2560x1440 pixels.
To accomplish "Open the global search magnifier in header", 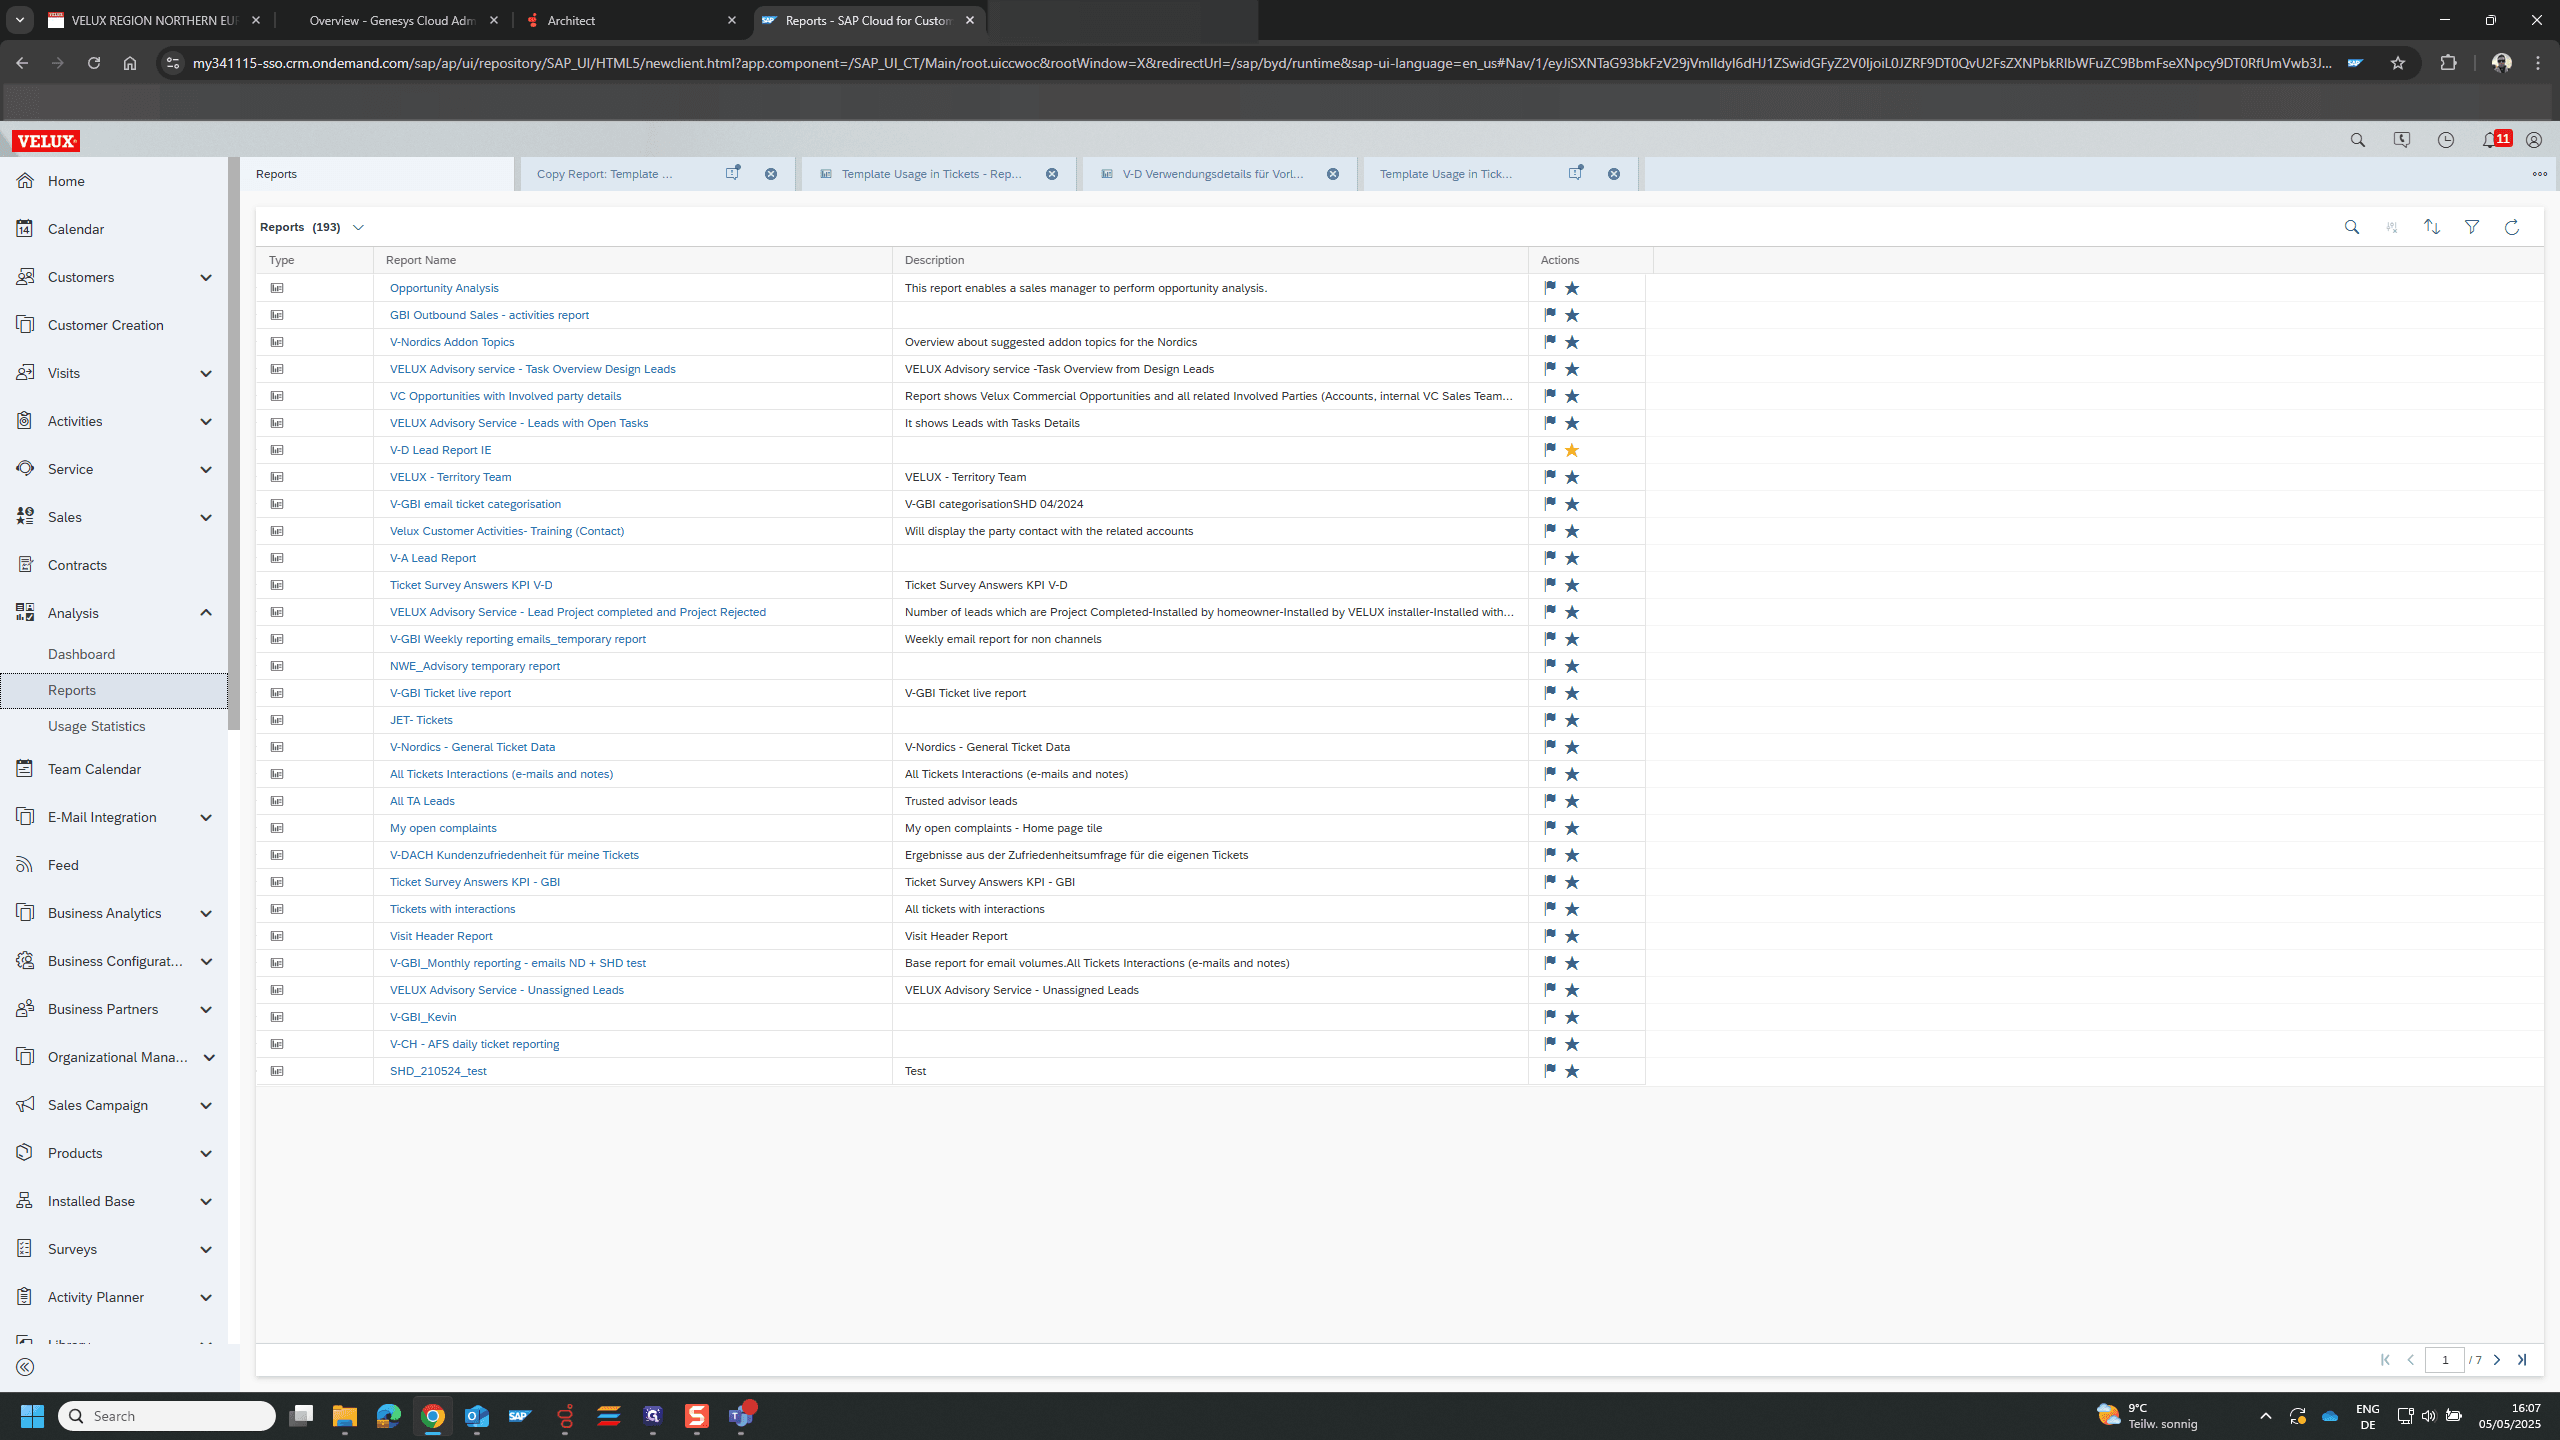I will pyautogui.click(x=2357, y=140).
